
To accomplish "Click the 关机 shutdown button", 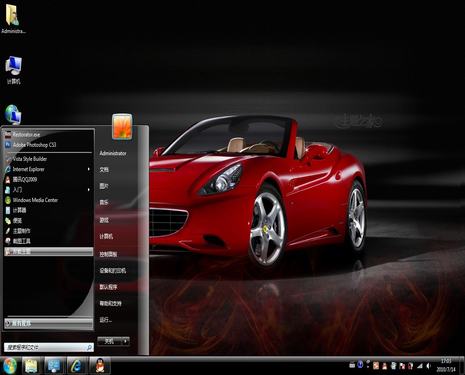I will pos(109,341).
